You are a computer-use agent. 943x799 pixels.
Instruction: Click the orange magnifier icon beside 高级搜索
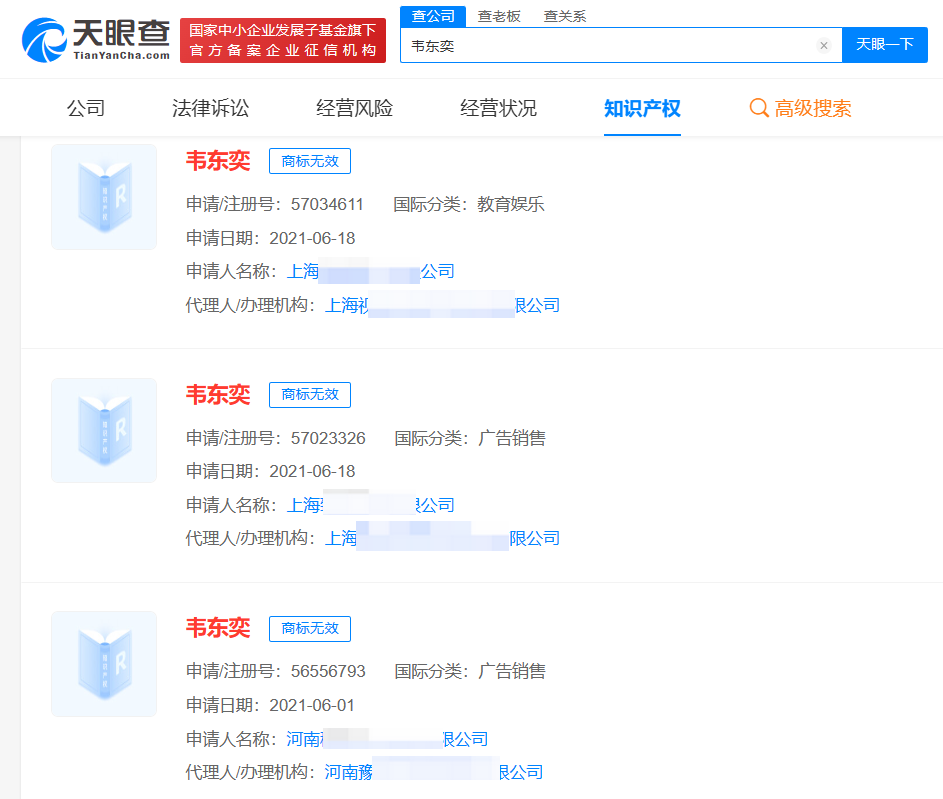point(758,107)
